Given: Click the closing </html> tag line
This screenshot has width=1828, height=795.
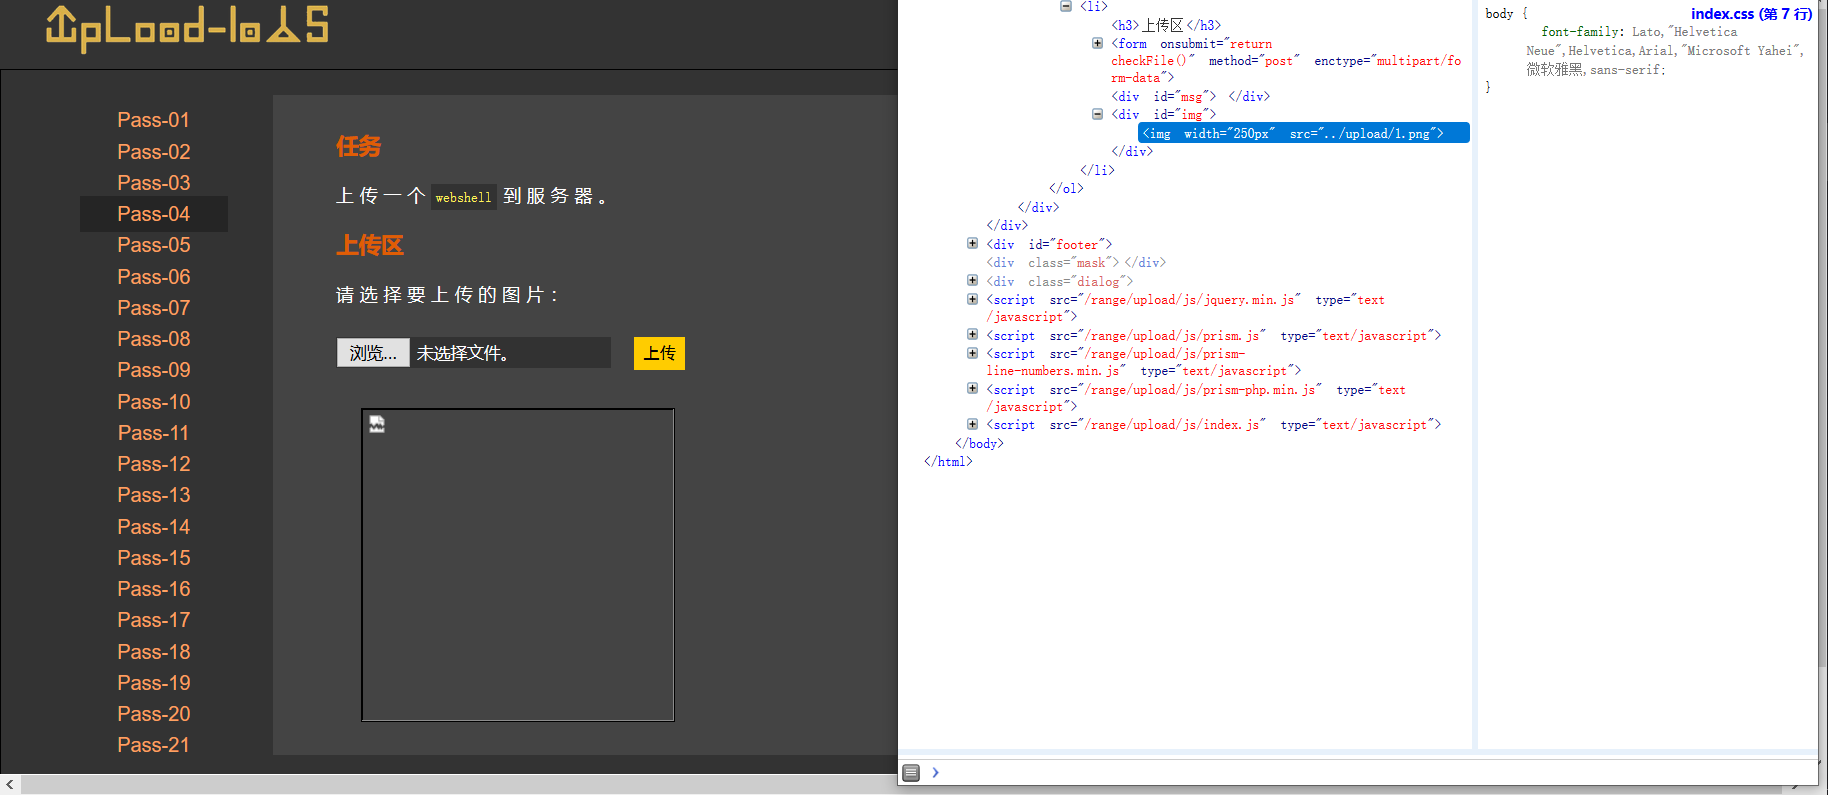Looking at the screenshot, I should click(x=948, y=461).
